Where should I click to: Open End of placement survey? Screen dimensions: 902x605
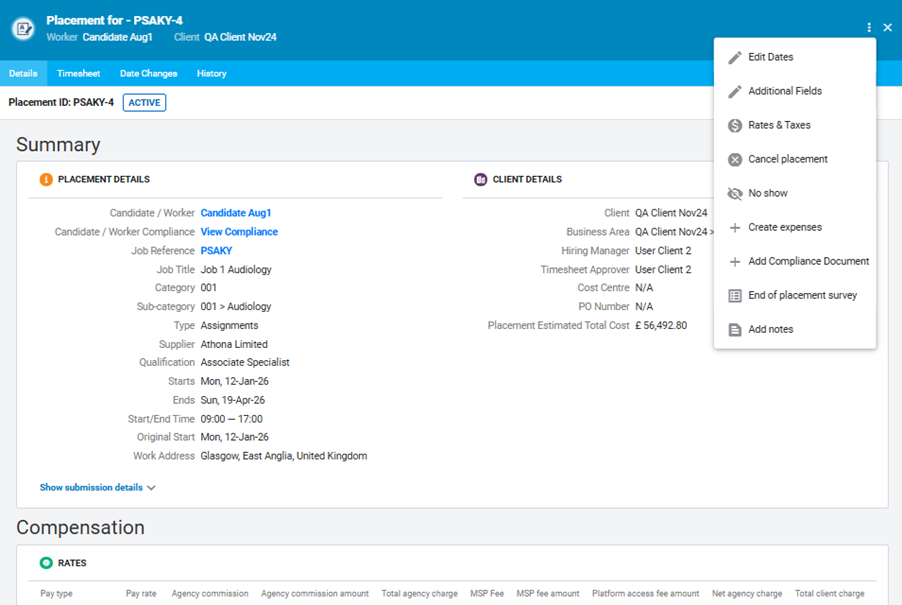click(794, 294)
